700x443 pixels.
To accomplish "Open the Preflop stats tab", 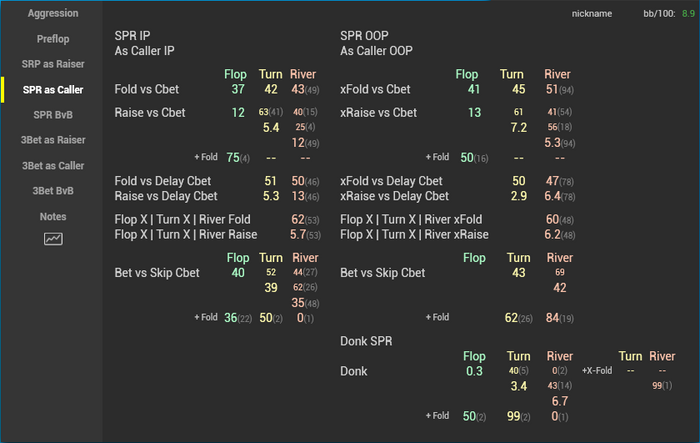I will point(53,39).
